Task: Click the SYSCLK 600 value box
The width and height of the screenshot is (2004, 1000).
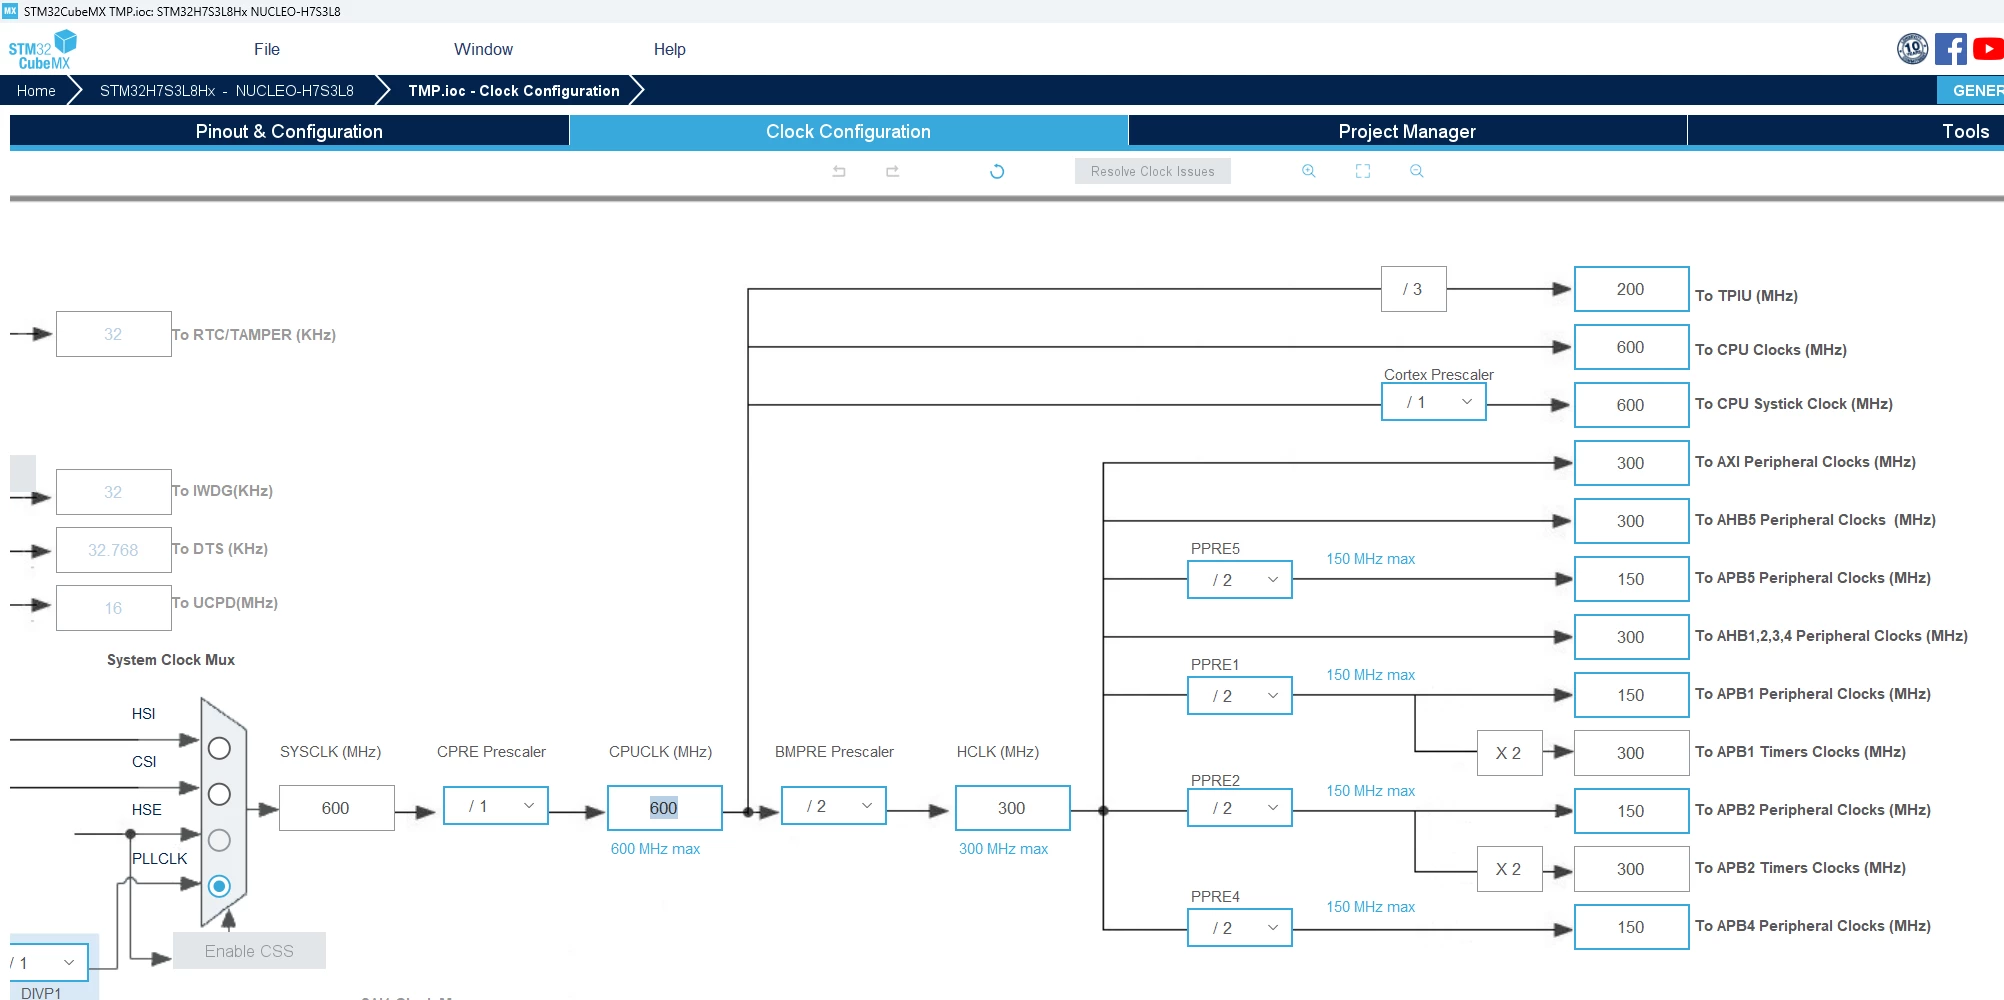Action: (x=336, y=808)
